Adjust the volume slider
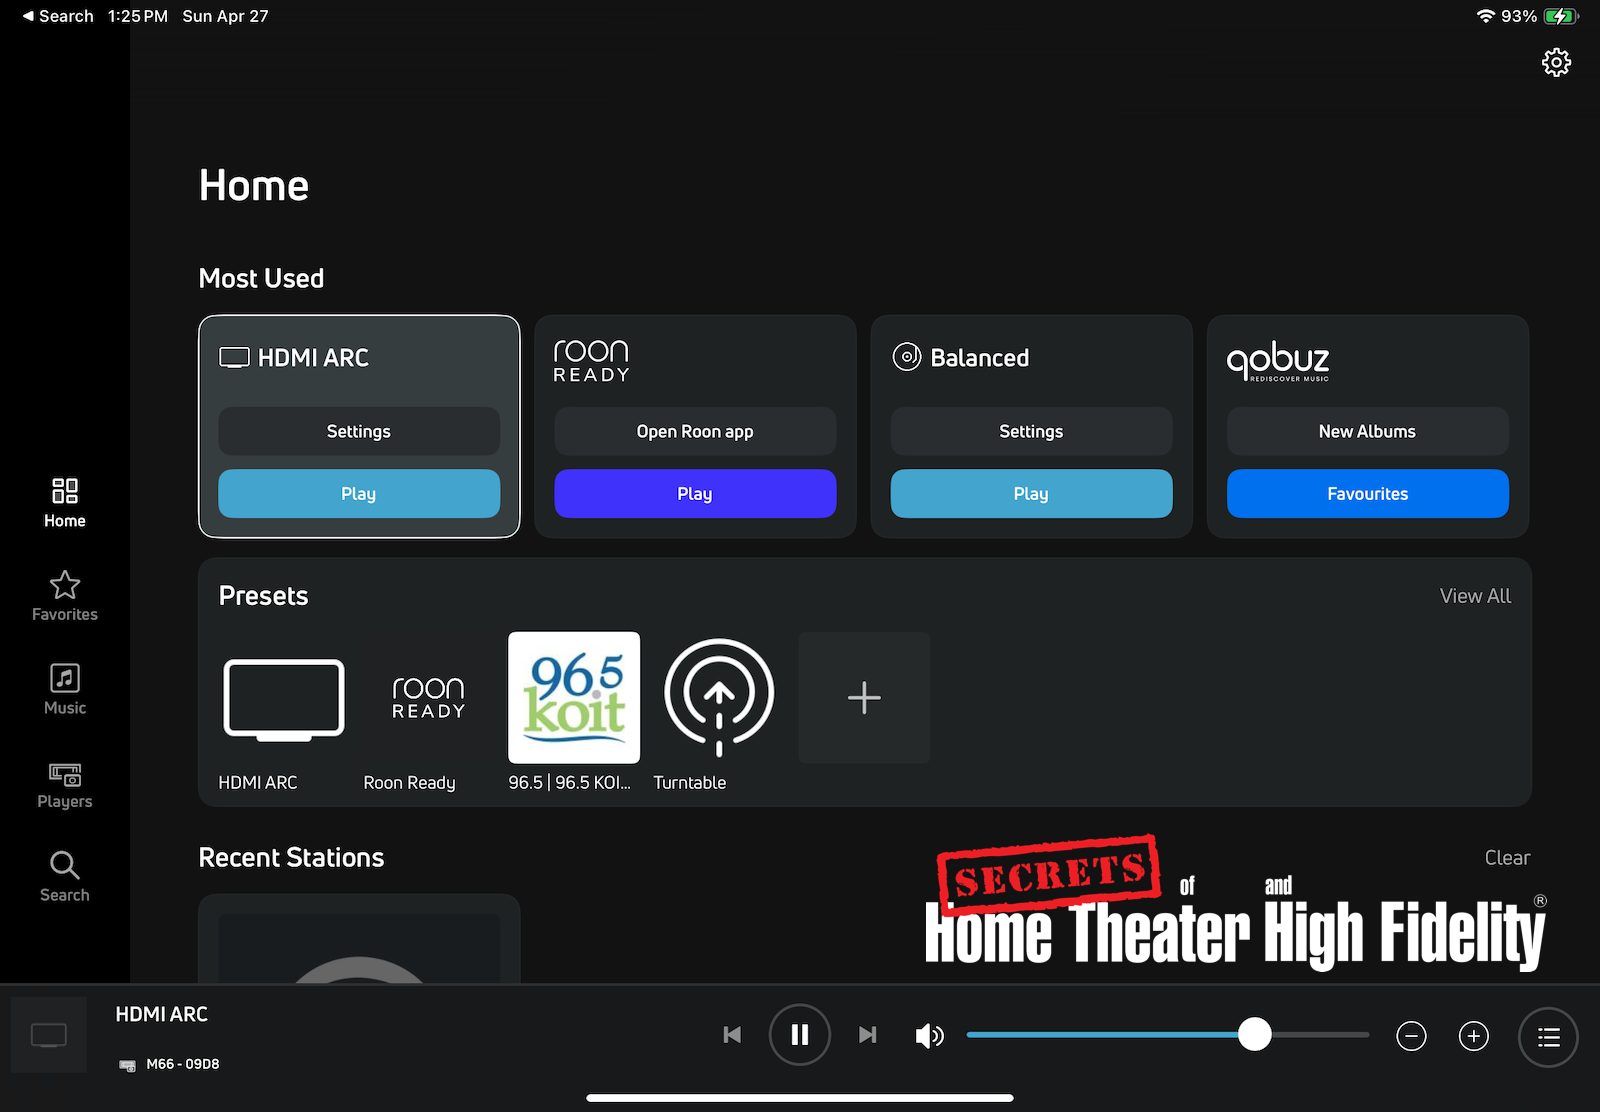The width and height of the screenshot is (1600, 1112). 1167,1035
